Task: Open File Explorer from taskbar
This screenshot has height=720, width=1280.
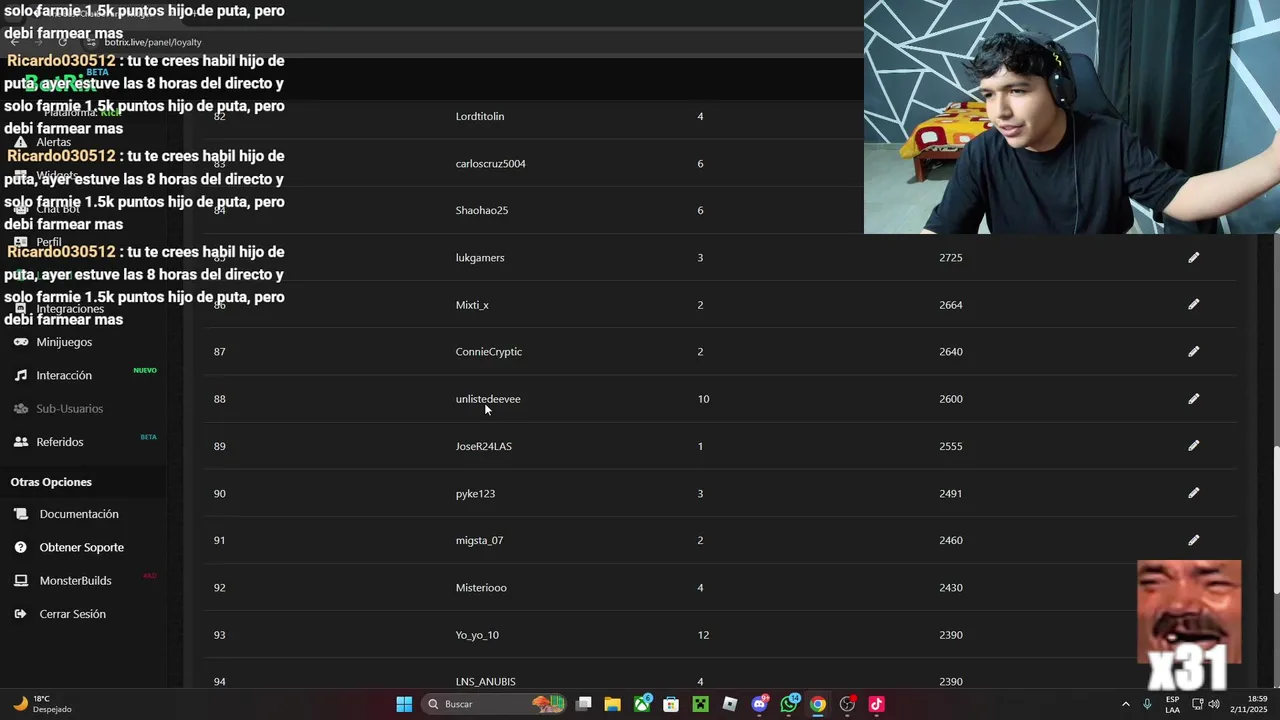Action: point(612,704)
